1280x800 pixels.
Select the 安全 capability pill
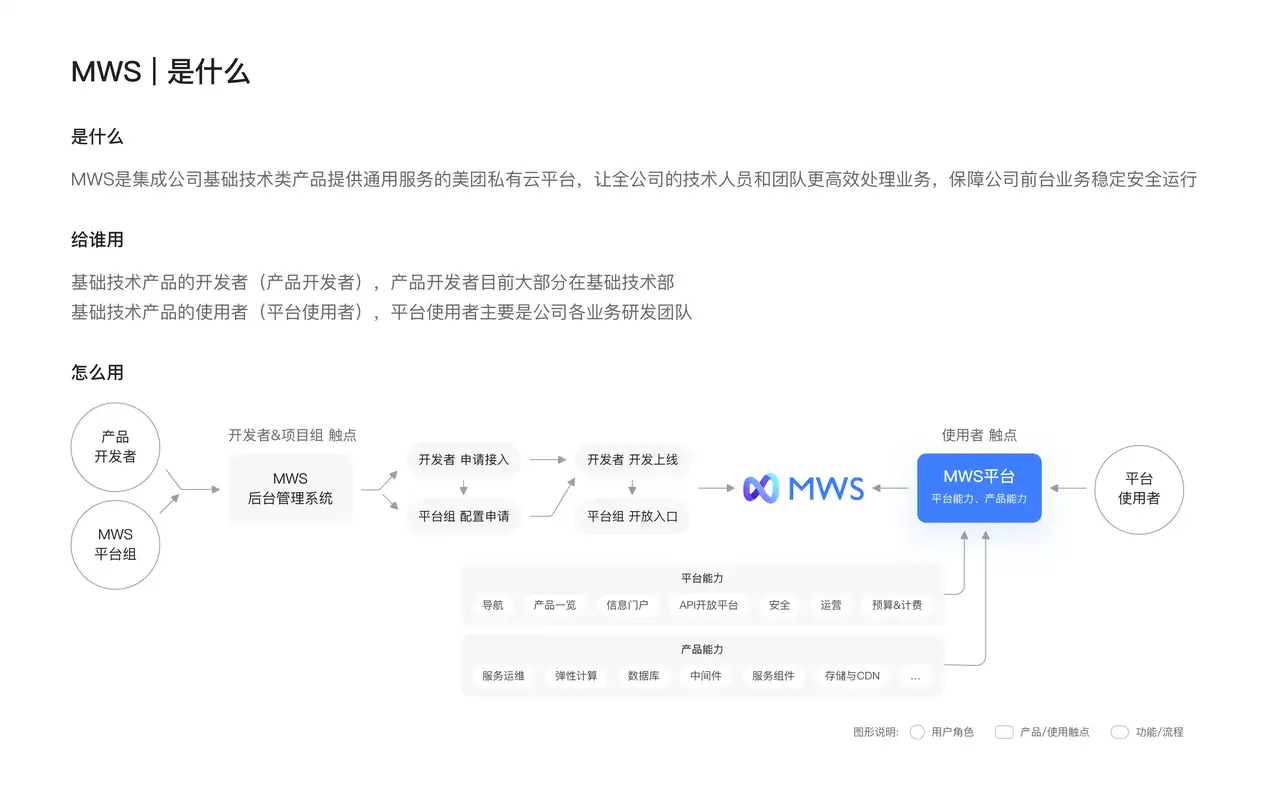click(780, 605)
